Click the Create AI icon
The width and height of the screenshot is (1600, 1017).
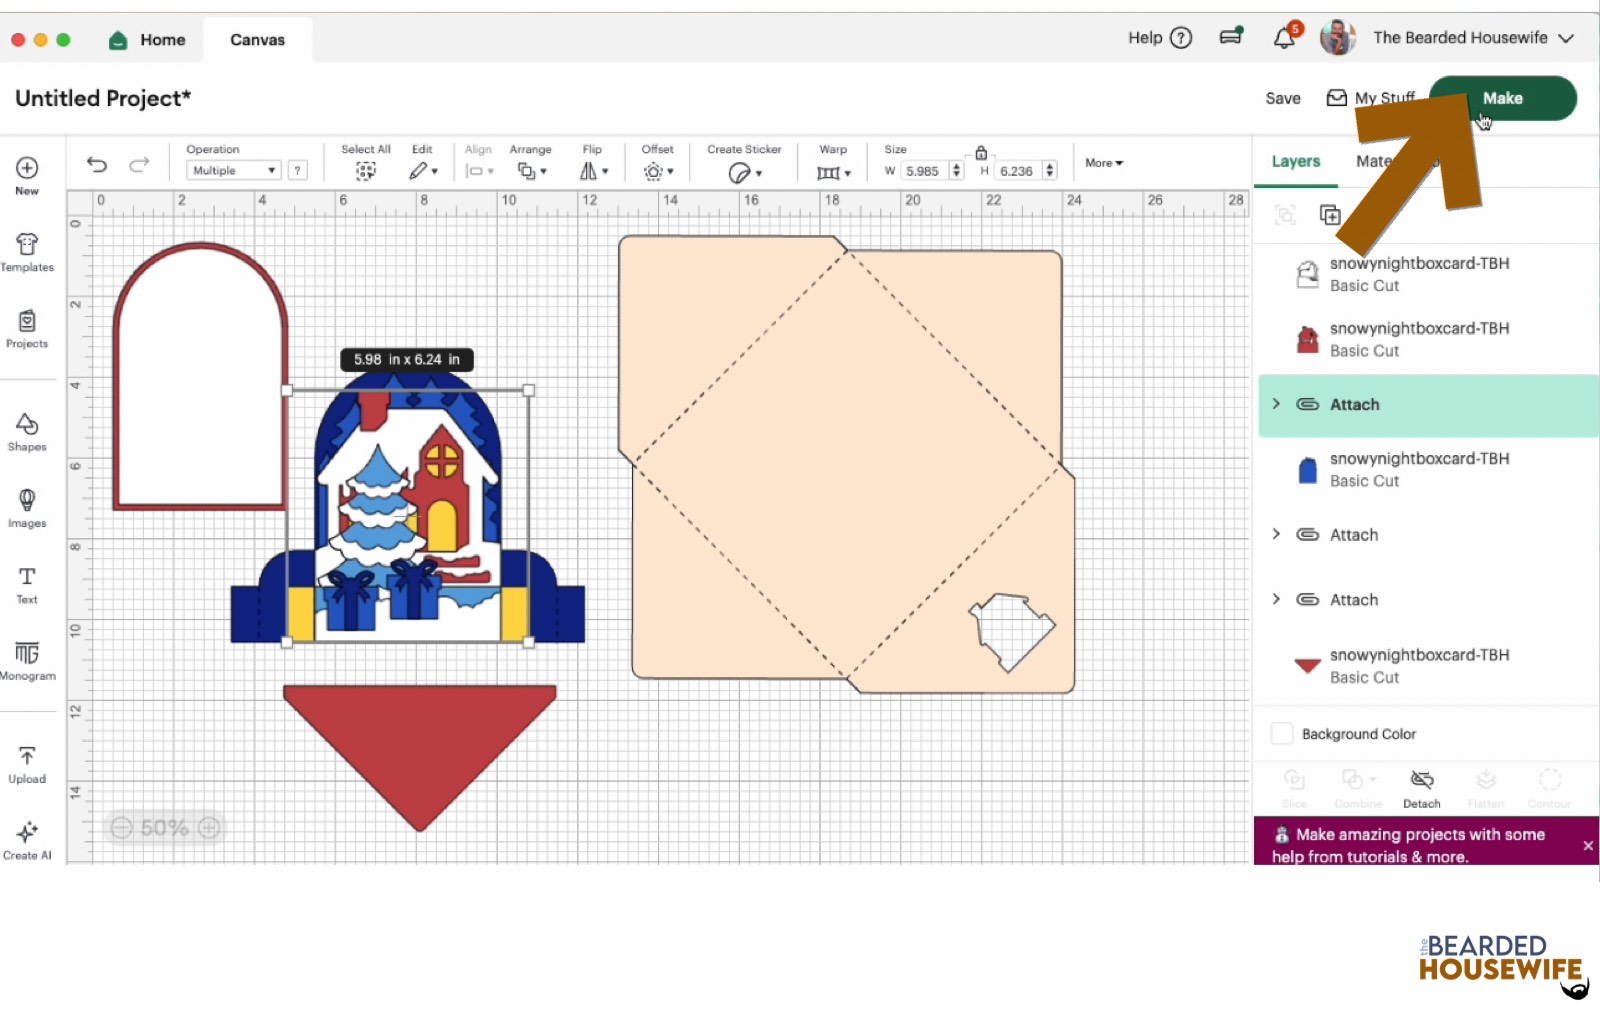27,840
